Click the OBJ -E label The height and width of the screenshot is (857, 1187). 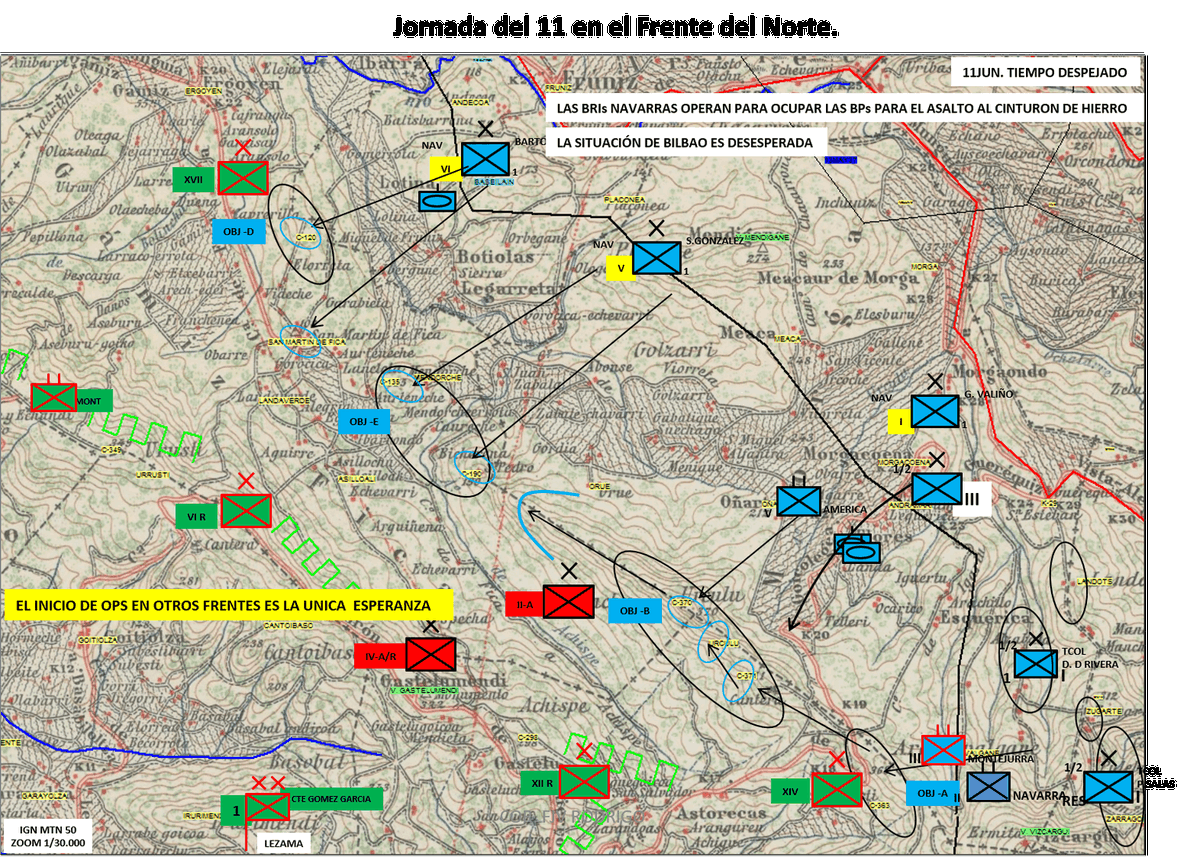click(x=364, y=422)
